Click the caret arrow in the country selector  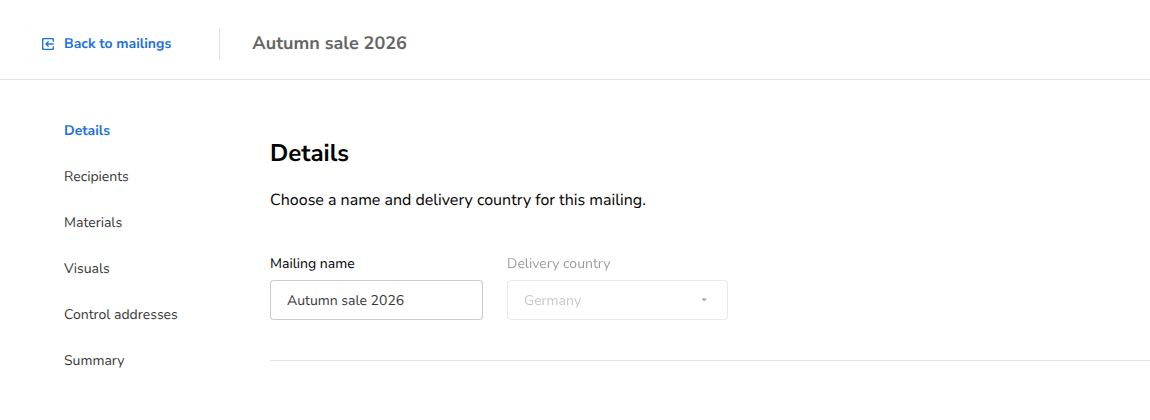pos(703,300)
